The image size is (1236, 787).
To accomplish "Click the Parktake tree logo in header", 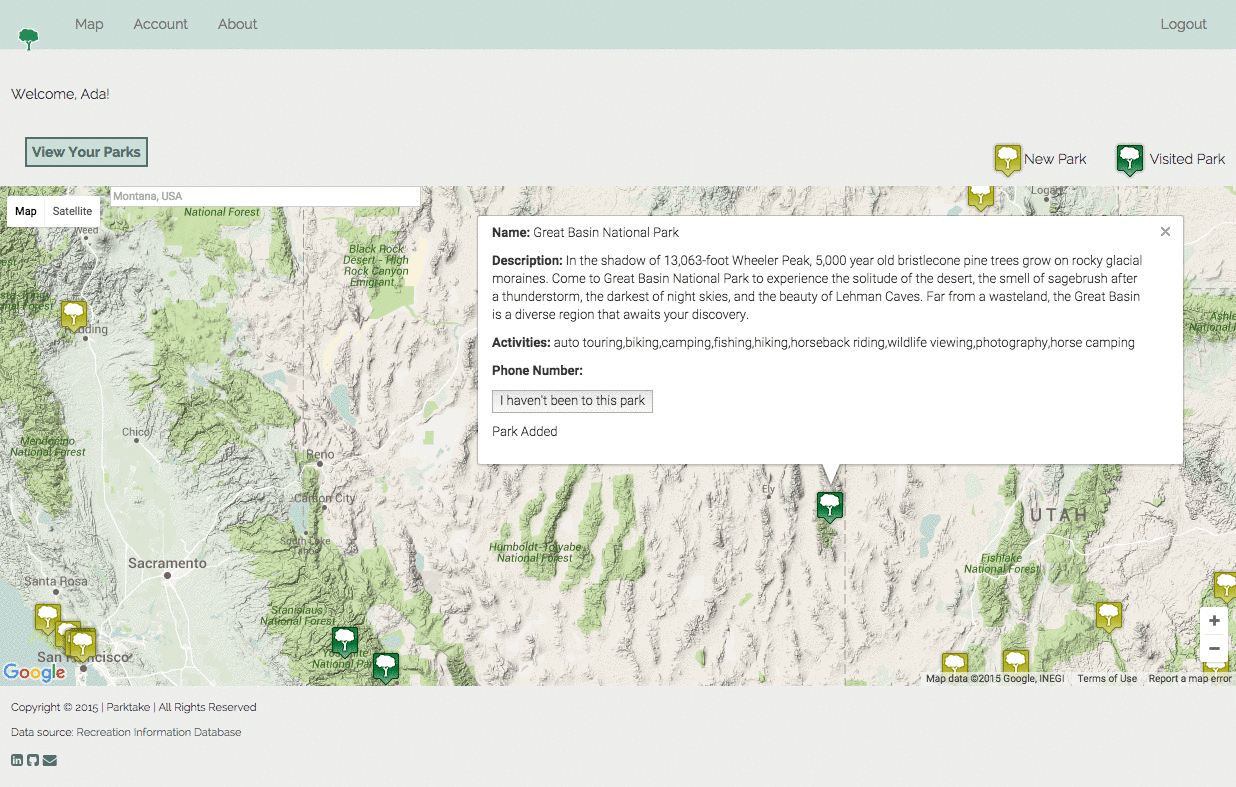I will click(x=29, y=39).
